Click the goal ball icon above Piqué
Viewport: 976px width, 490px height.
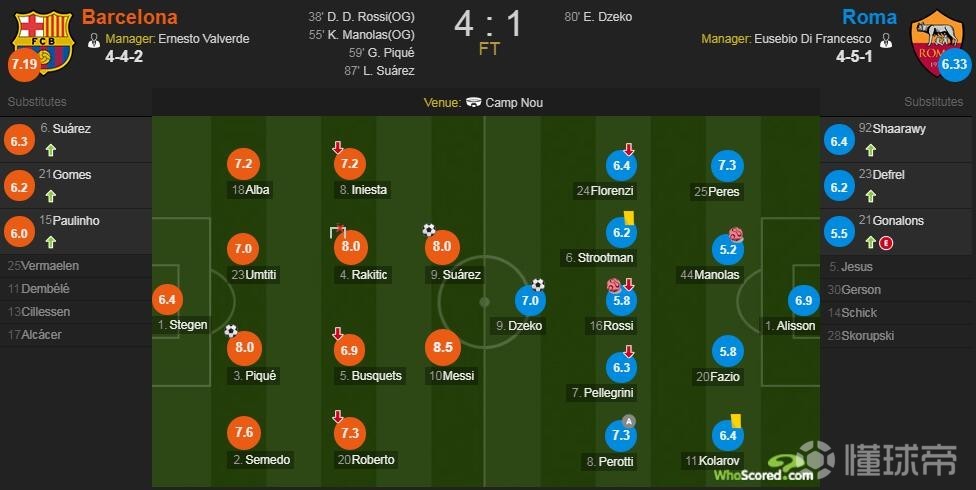tap(231, 331)
